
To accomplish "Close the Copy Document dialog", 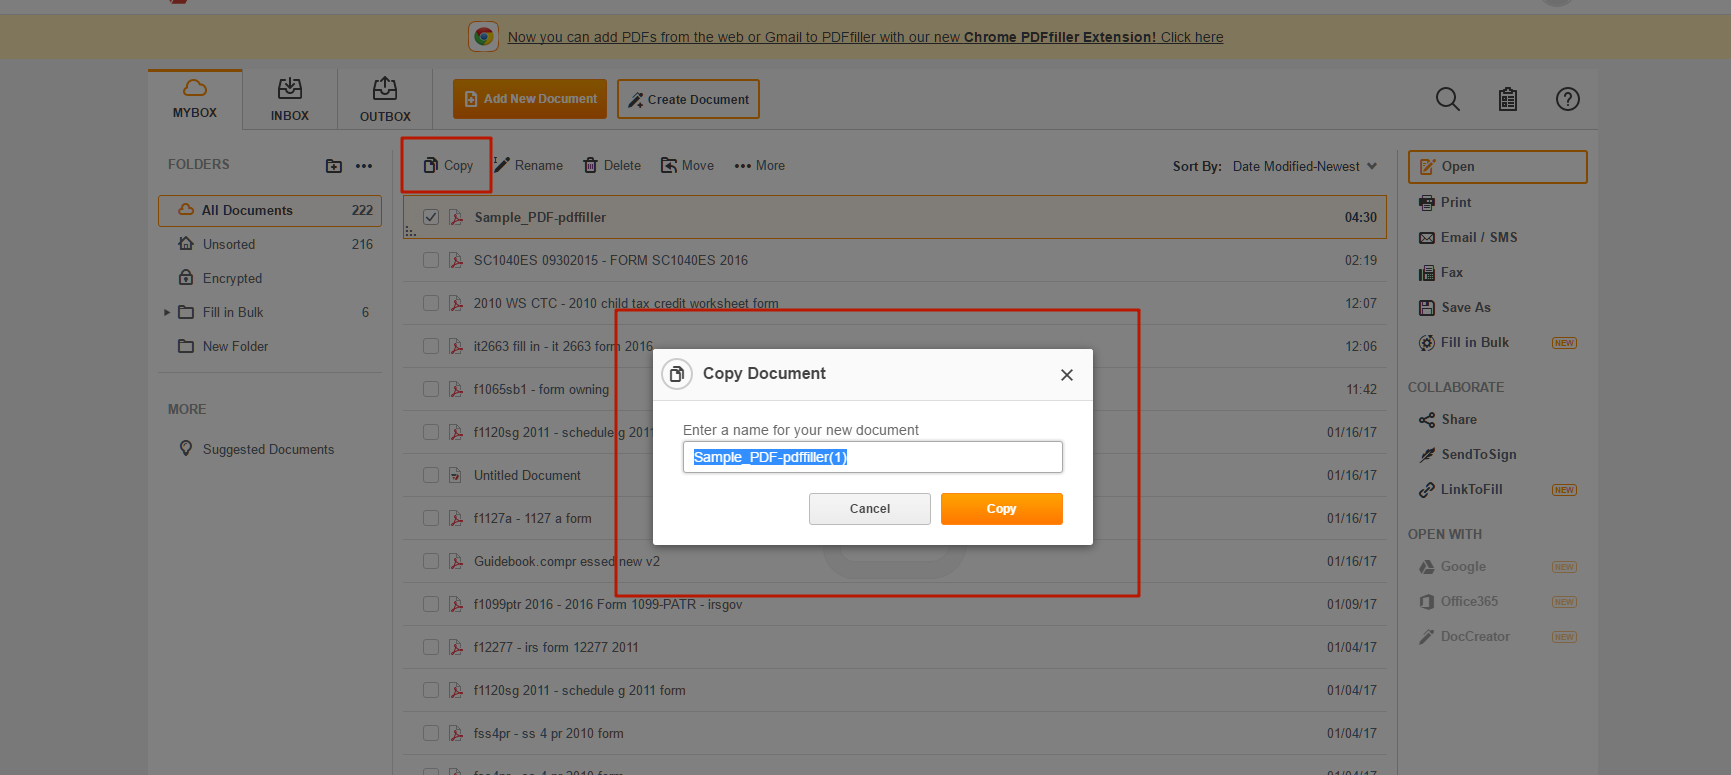I will point(1067,375).
